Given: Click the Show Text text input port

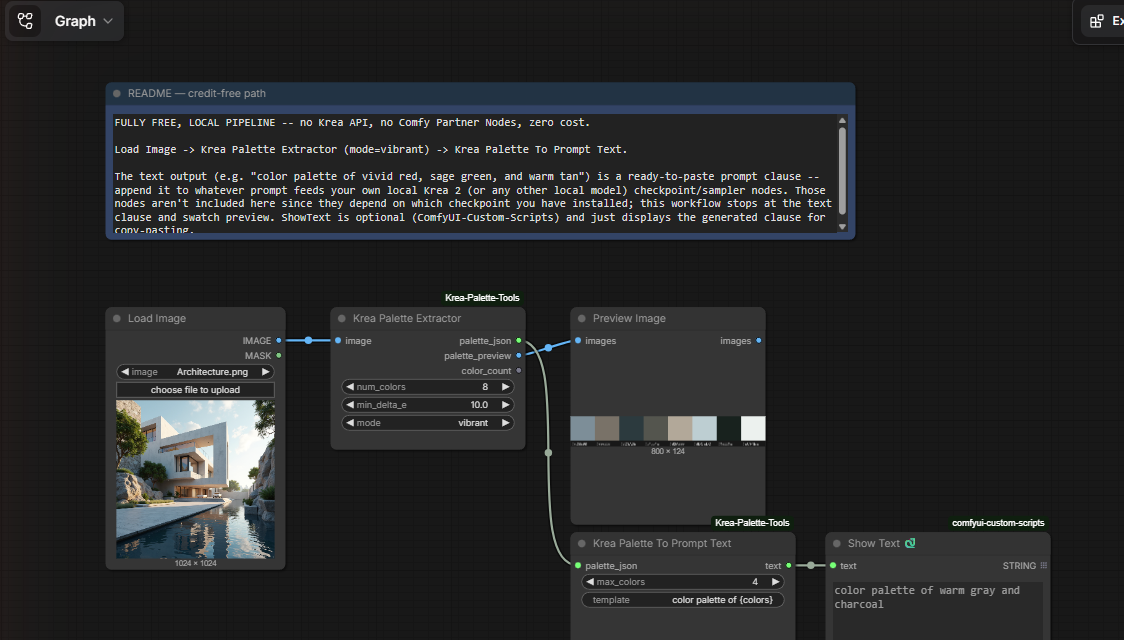Looking at the screenshot, I should click(x=833, y=565).
